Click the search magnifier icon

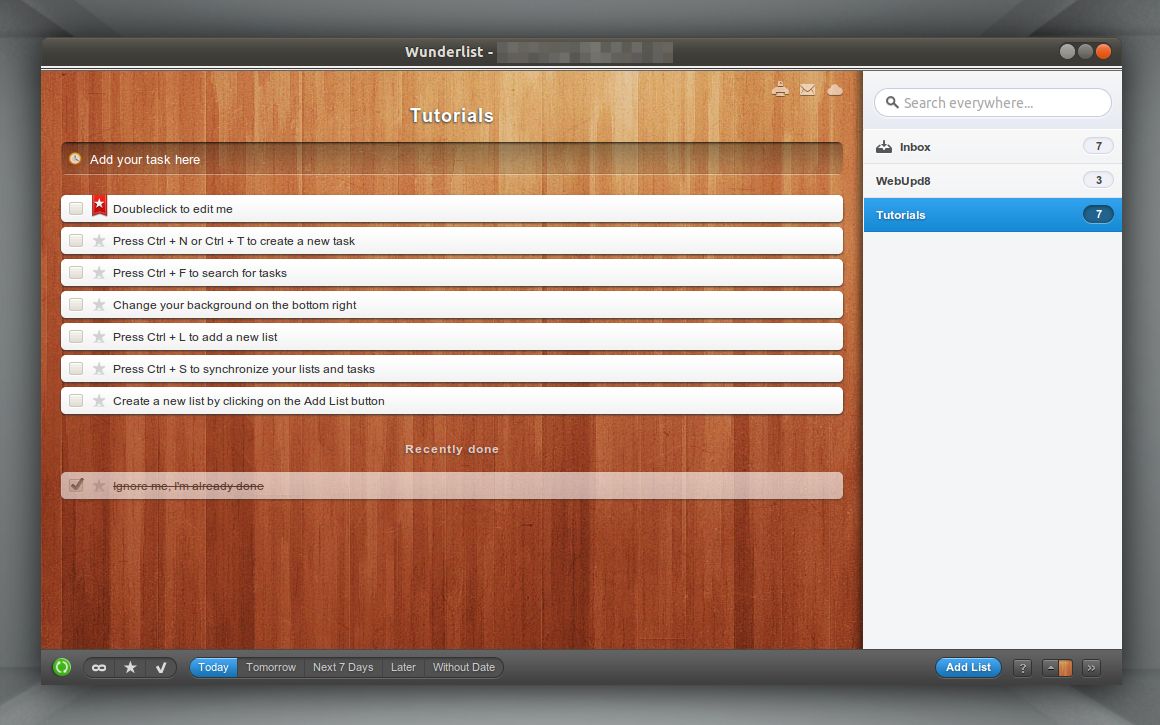pyautogui.click(x=892, y=103)
